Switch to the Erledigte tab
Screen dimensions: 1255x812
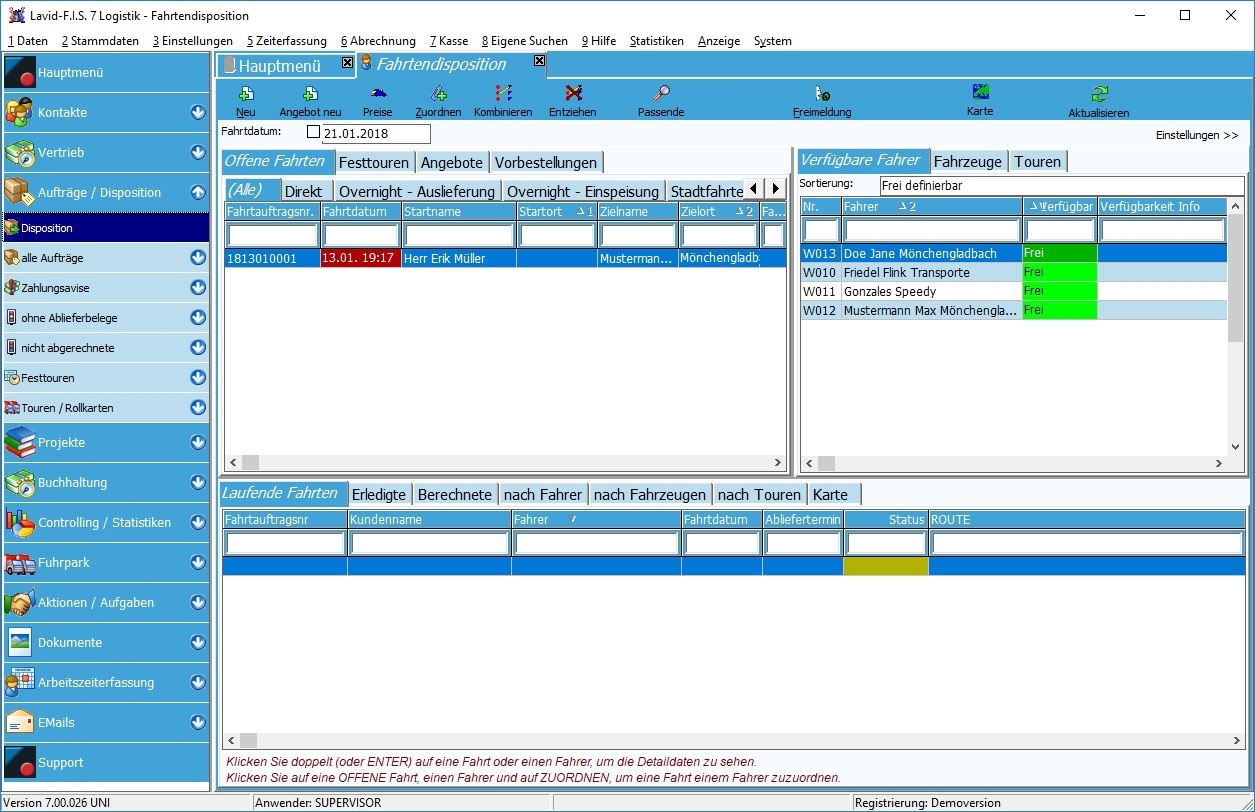[379, 494]
